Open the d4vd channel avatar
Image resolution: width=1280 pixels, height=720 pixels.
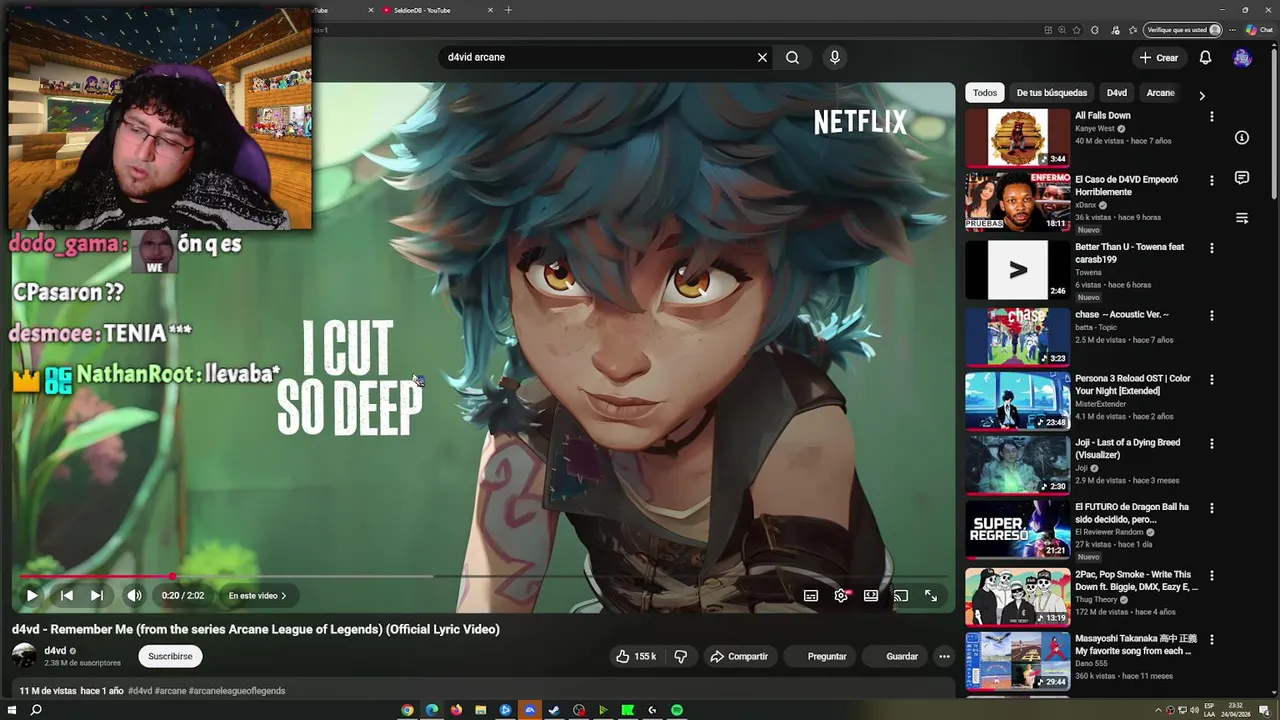(24, 656)
